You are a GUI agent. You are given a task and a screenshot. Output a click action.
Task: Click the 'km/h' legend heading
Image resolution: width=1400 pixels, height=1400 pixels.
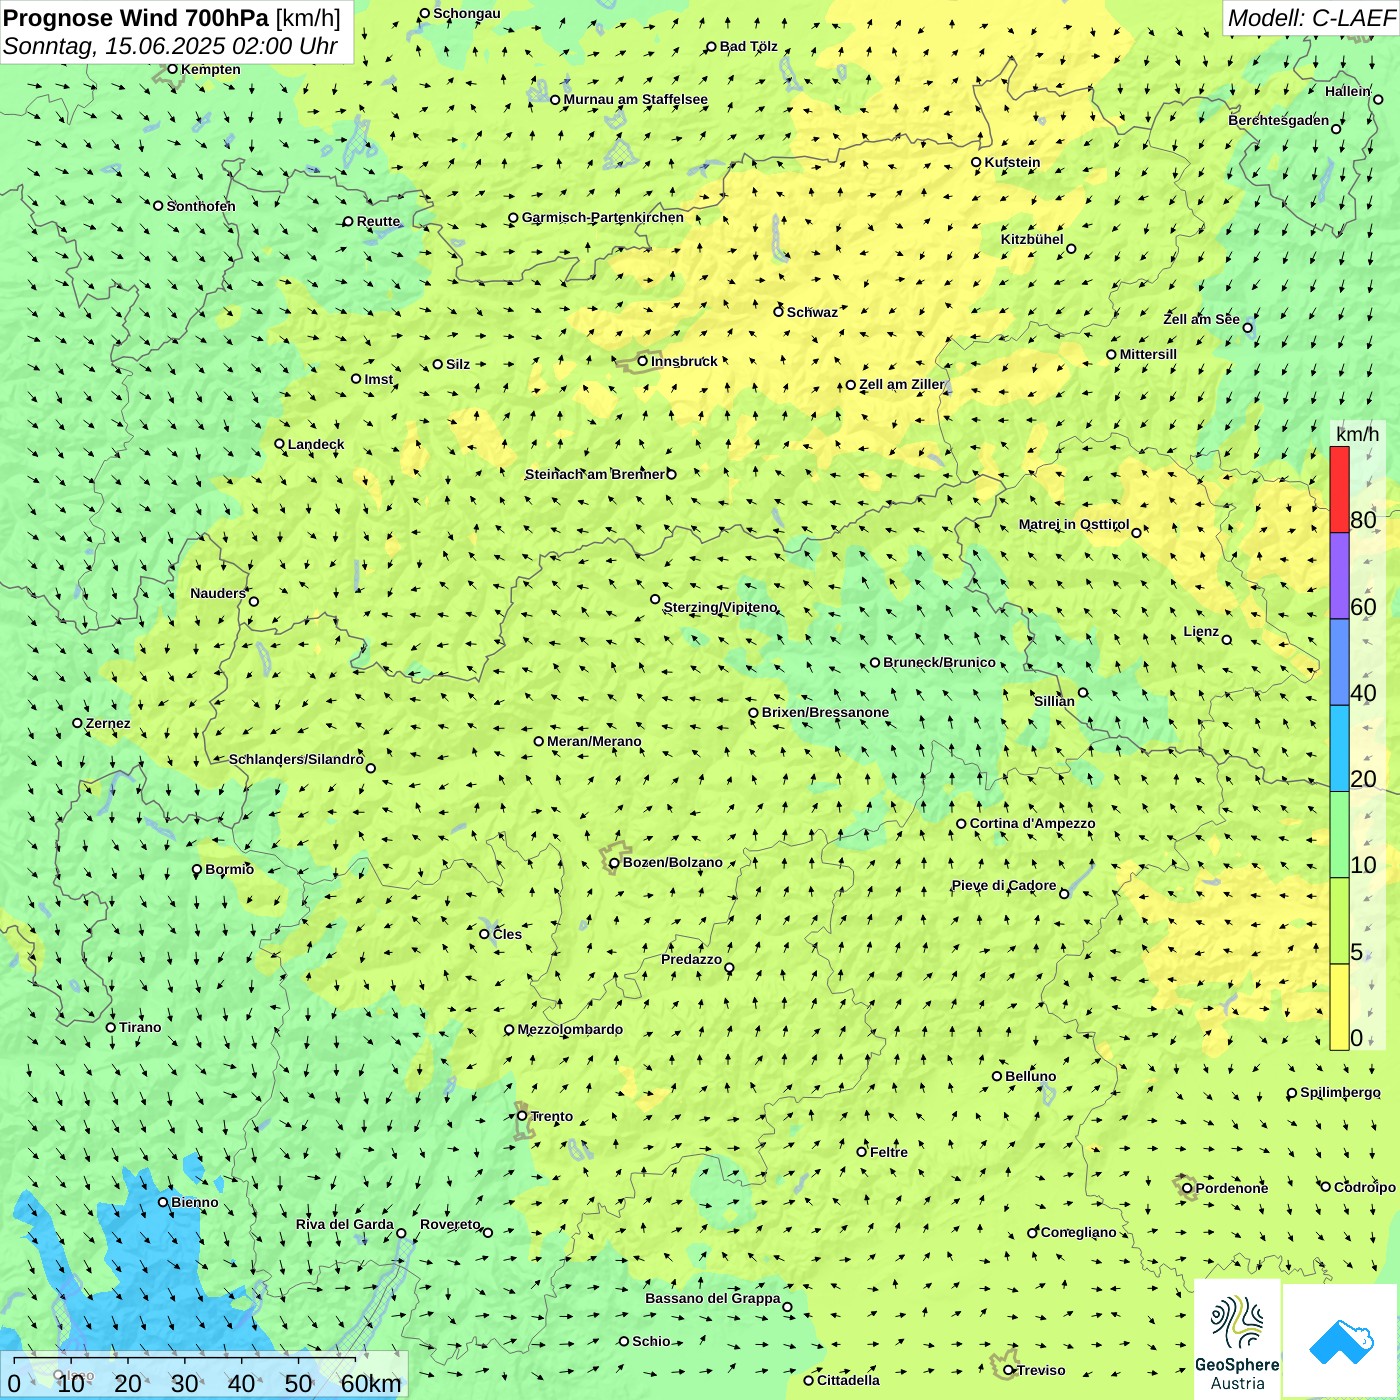click(x=1357, y=434)
